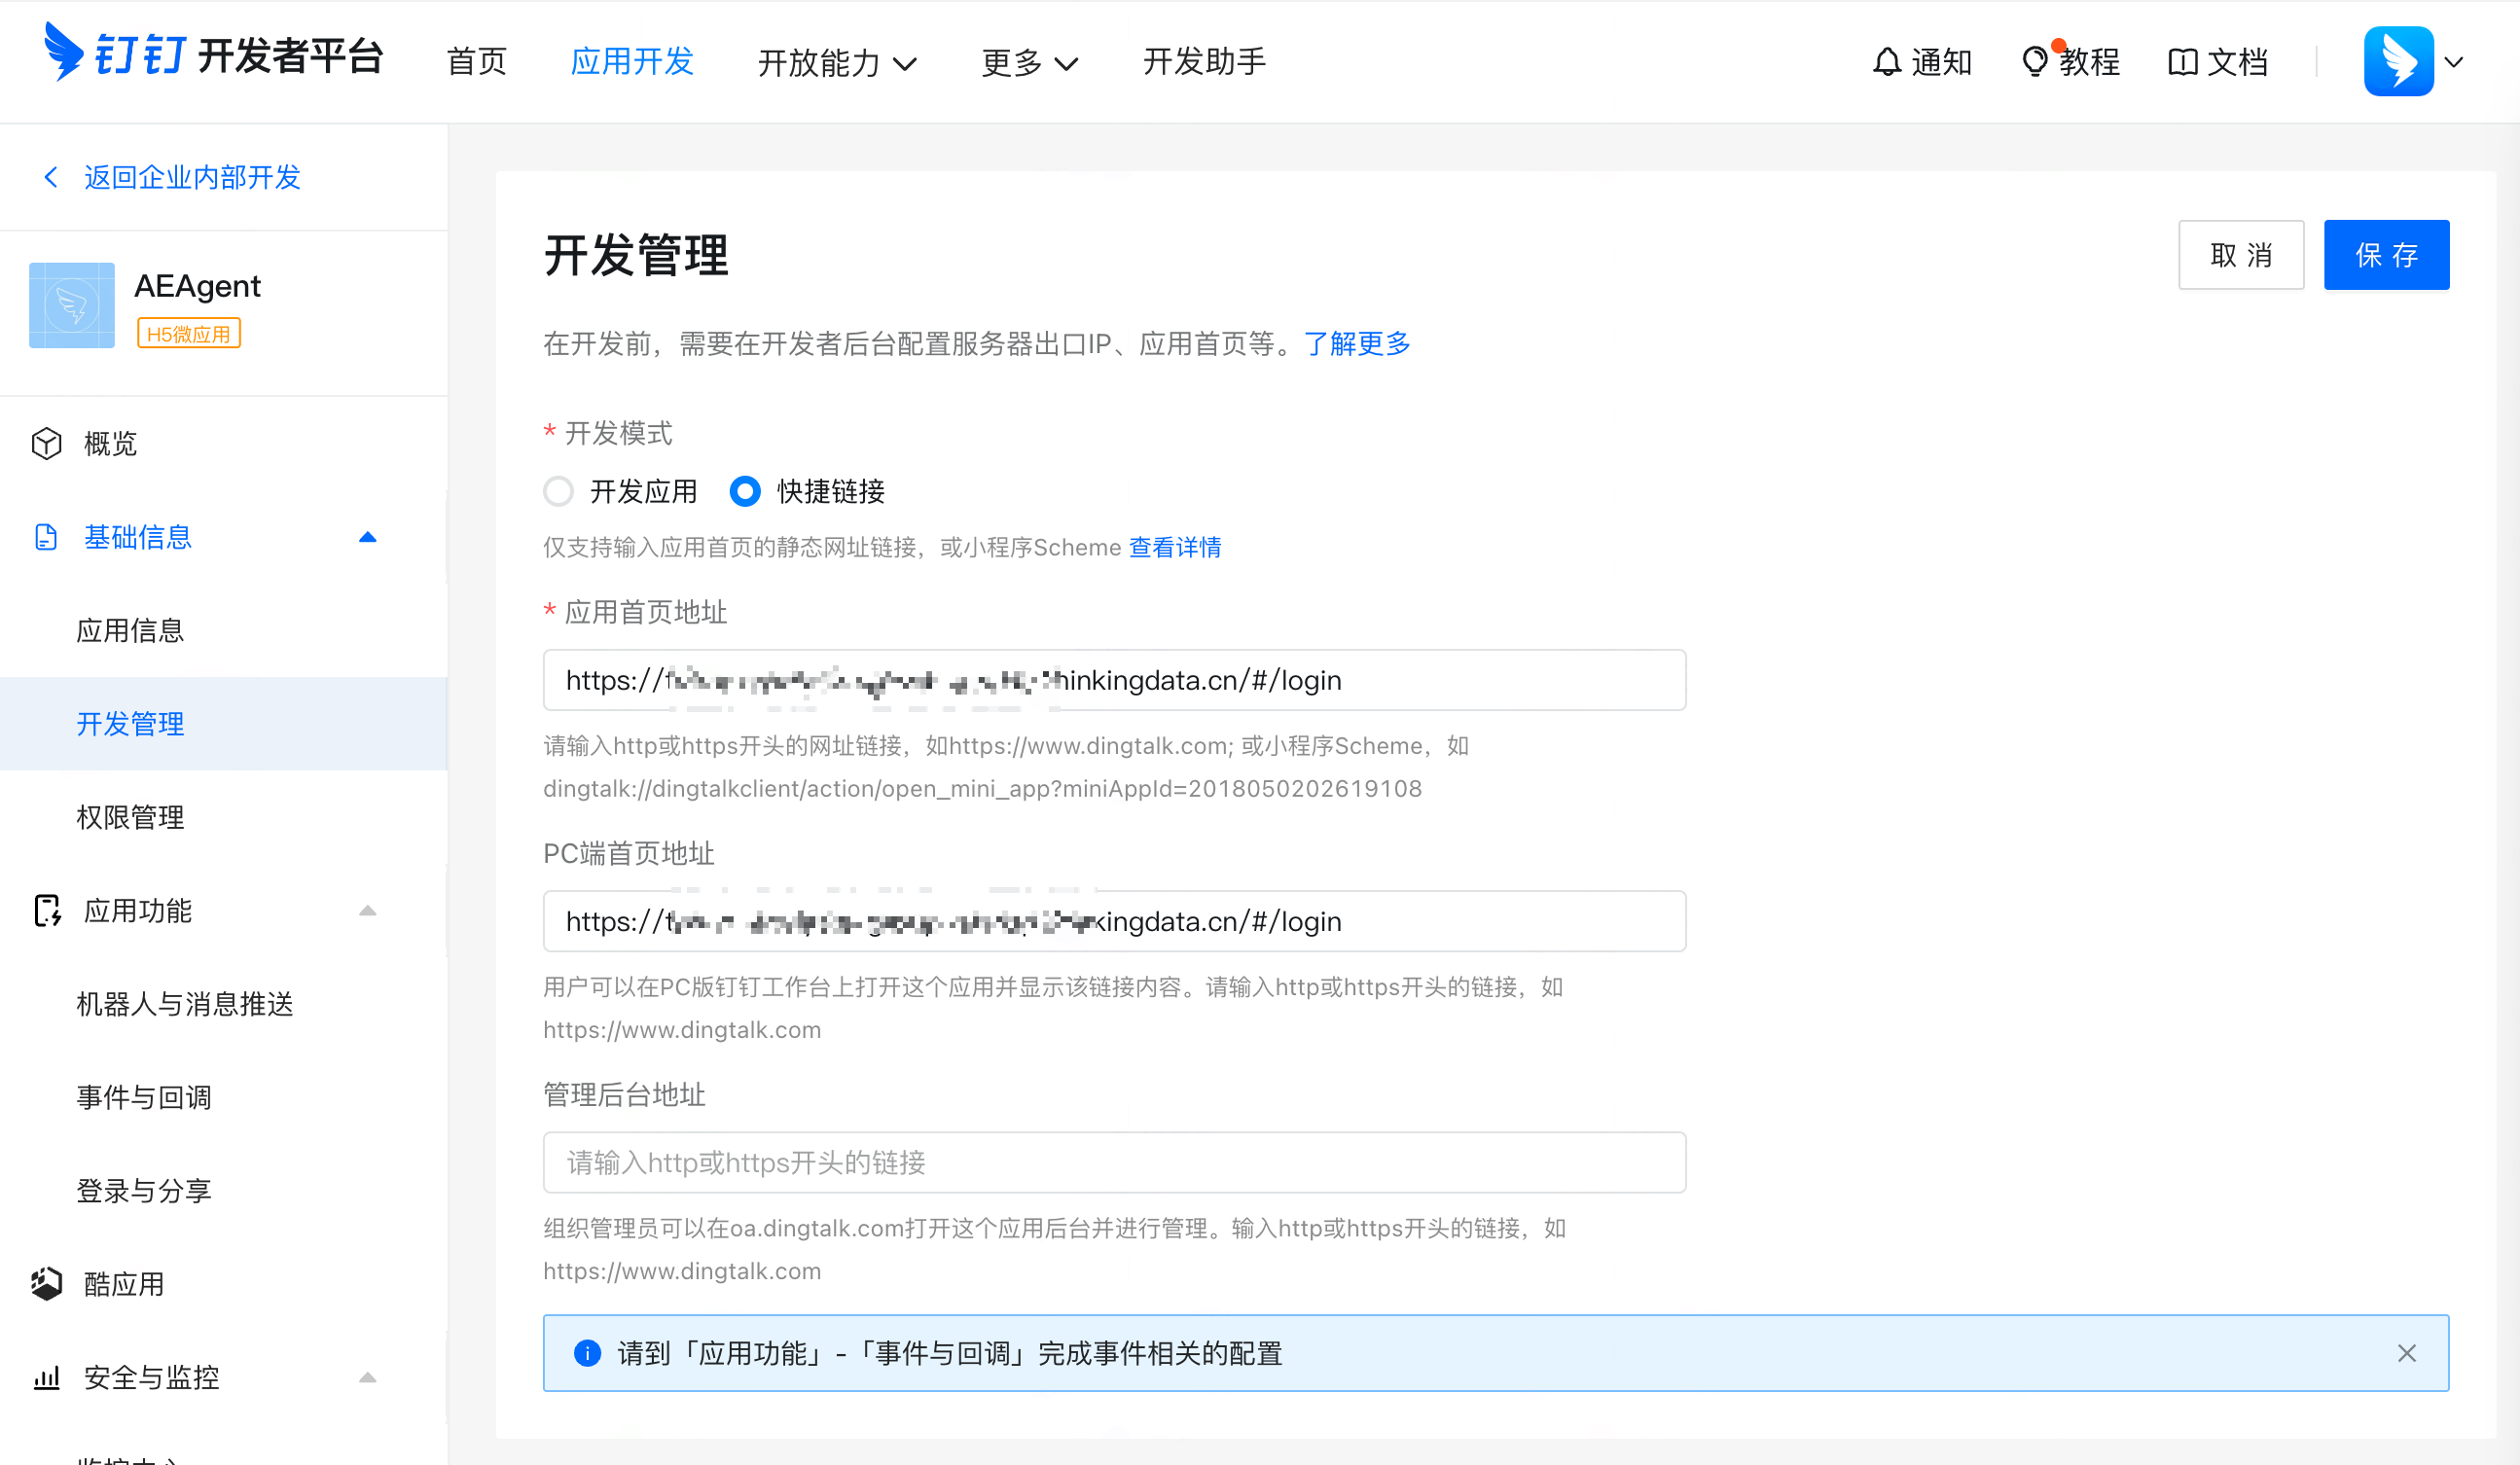The width and height of the screenshot is (2520, 1465).
Task: Click the 开发管理 page heading
Action: [x=637, y=254]
